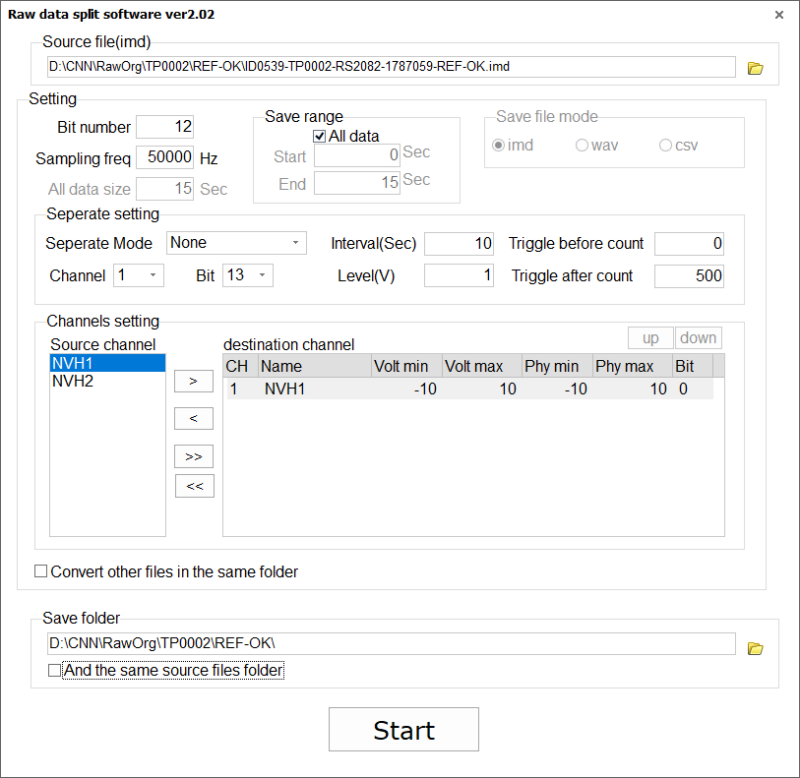
Task: Move selected channel to destination with > button
Action: (193, 381)
